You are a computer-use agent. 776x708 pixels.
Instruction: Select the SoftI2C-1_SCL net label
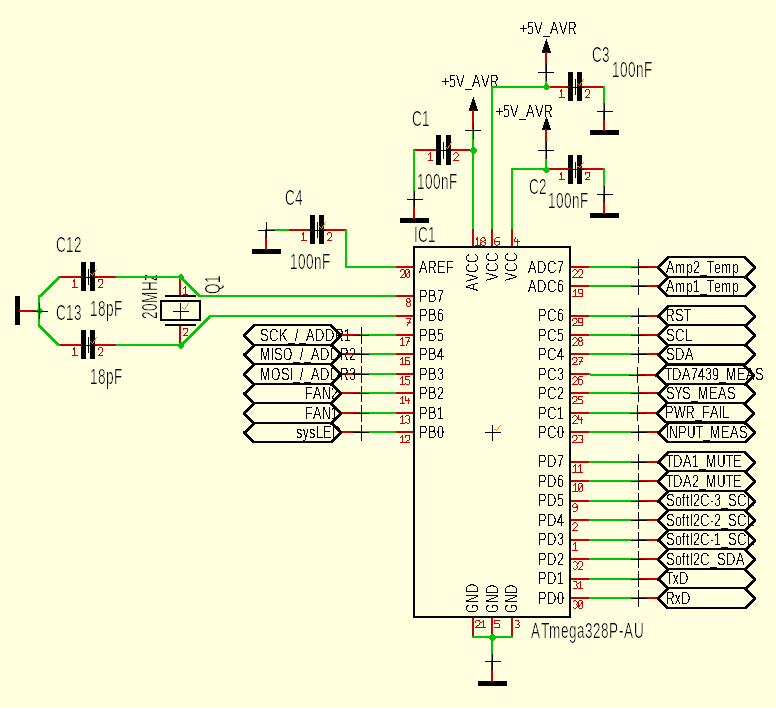point(706,539)
